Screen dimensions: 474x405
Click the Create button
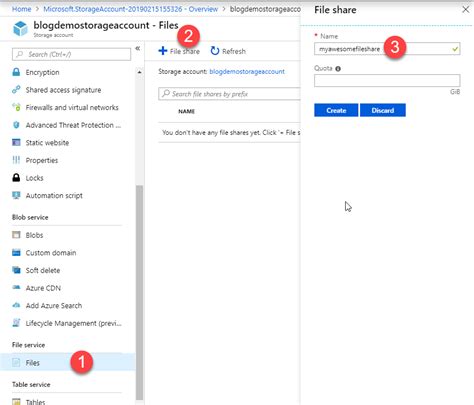[336, 110]
